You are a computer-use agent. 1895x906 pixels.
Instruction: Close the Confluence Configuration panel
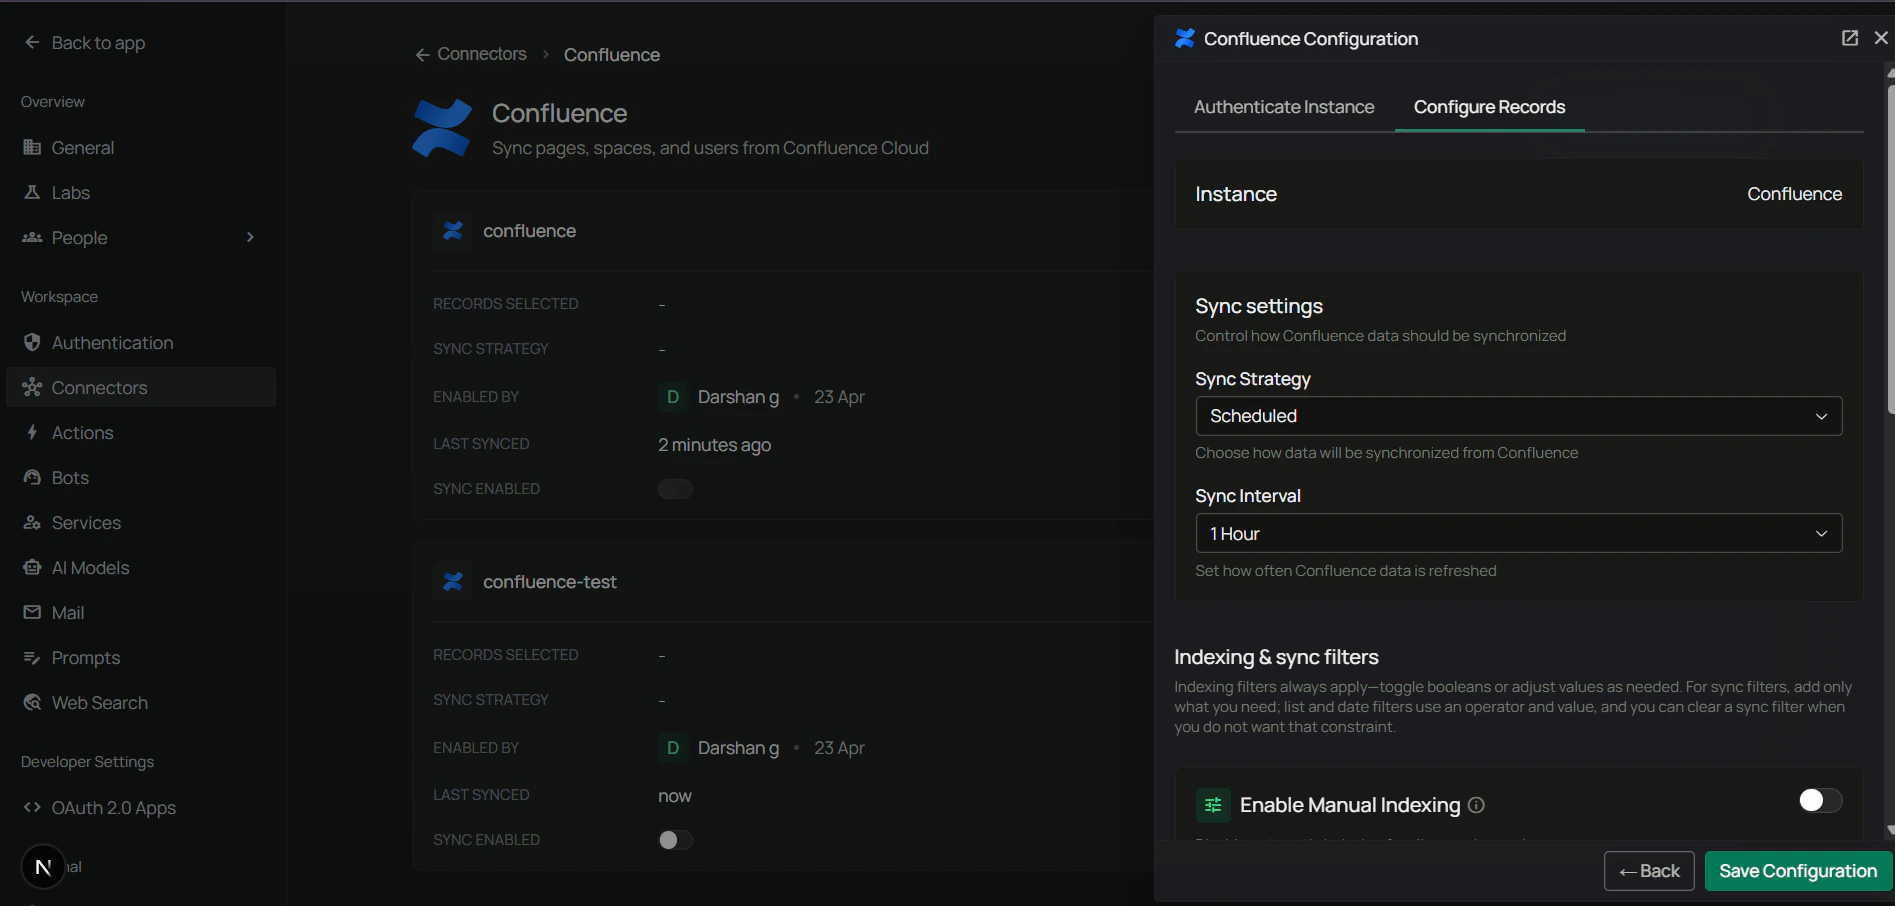click(1881, 38)
